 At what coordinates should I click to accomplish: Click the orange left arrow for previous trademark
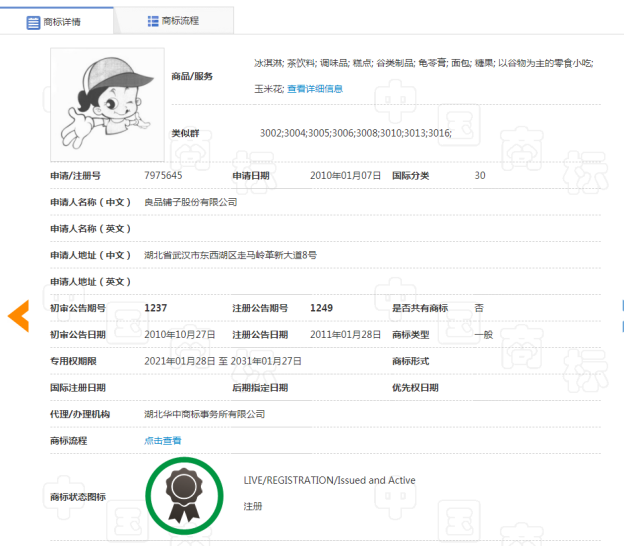coord(19,316)
